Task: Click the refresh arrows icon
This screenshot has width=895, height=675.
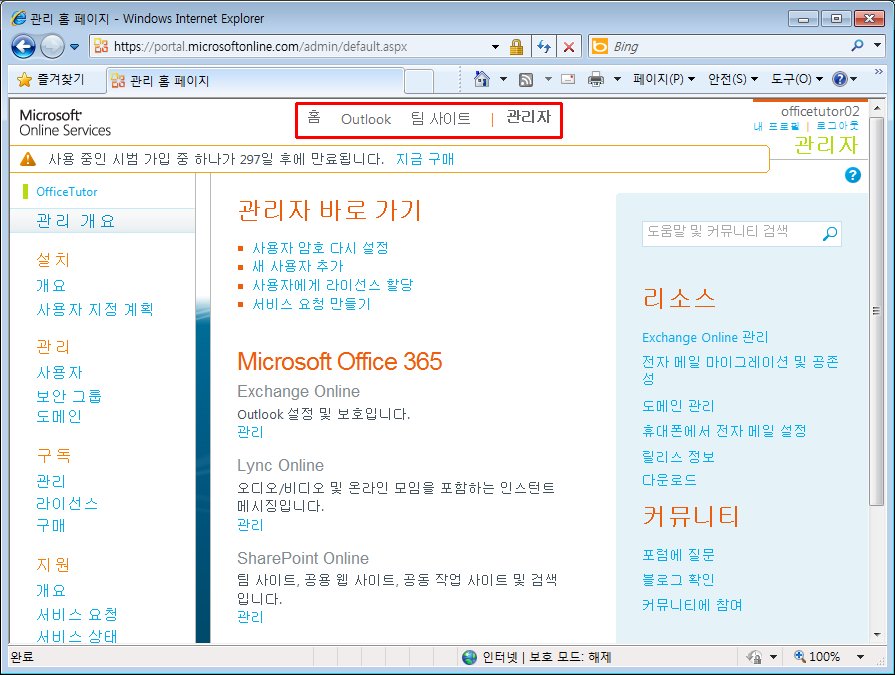Action: tap(544, 46)
